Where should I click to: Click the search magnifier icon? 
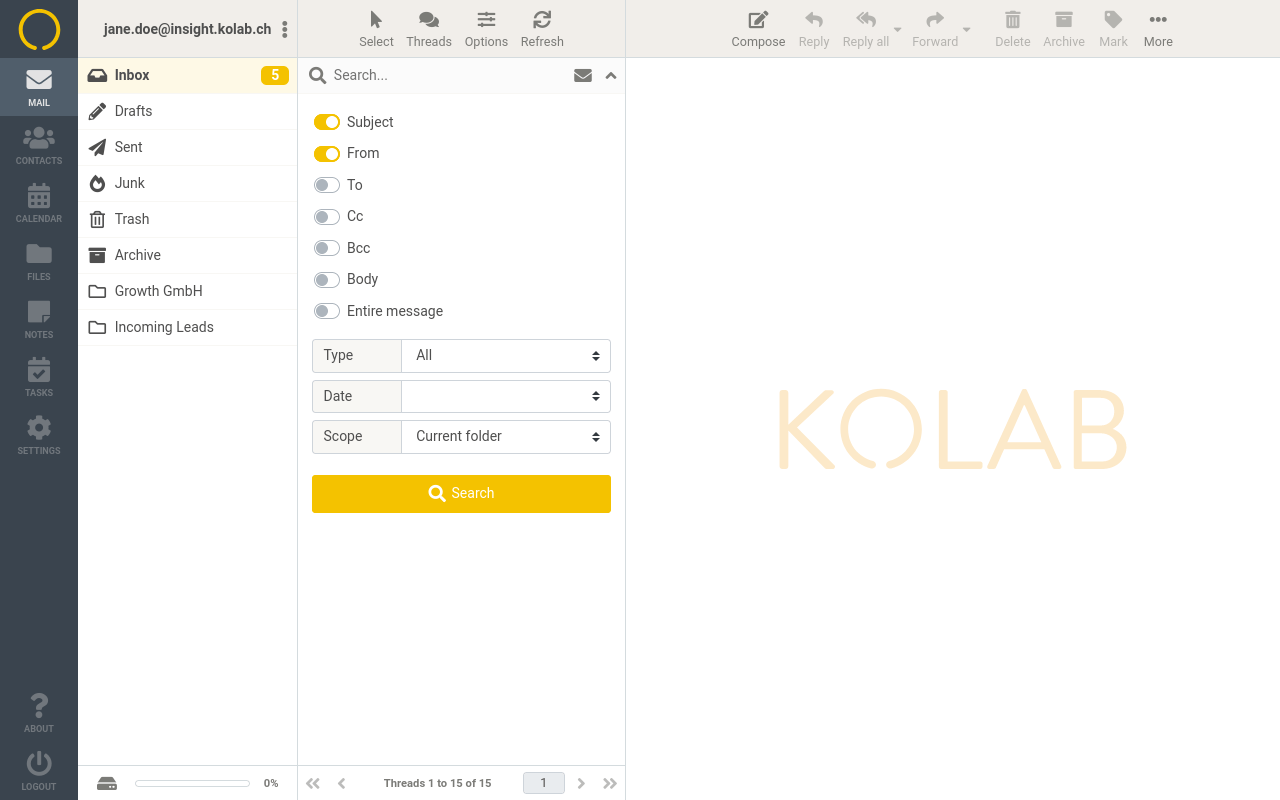click(x=317, y=75)
